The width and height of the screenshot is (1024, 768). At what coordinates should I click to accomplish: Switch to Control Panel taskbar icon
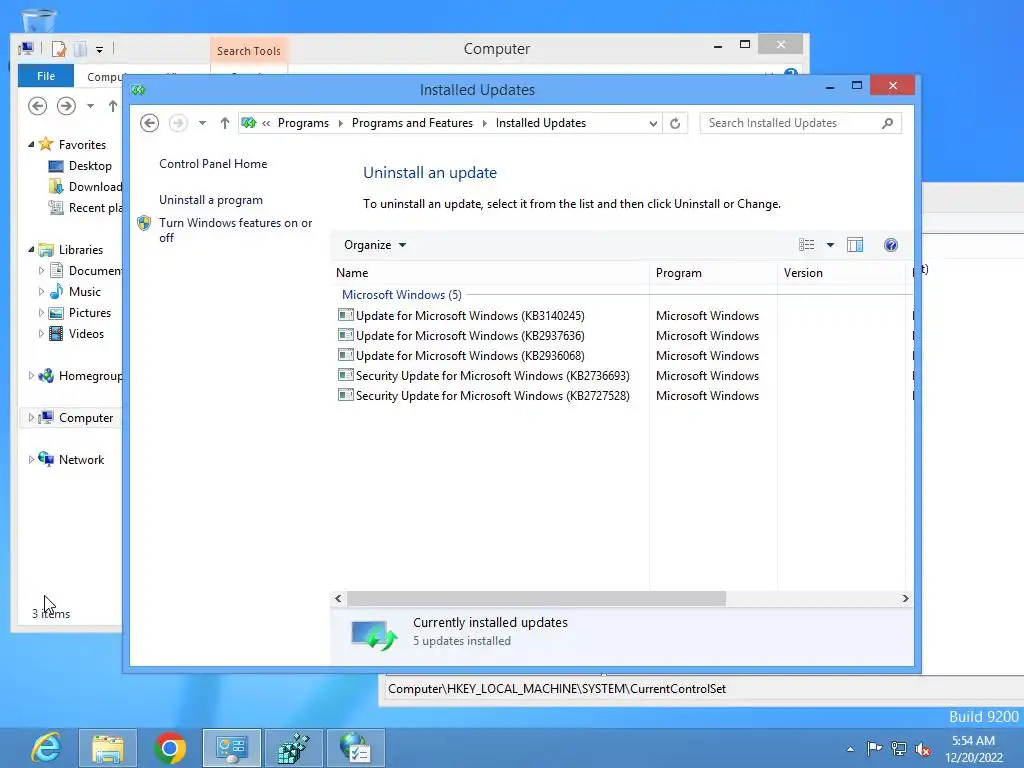tap(232, 748)
